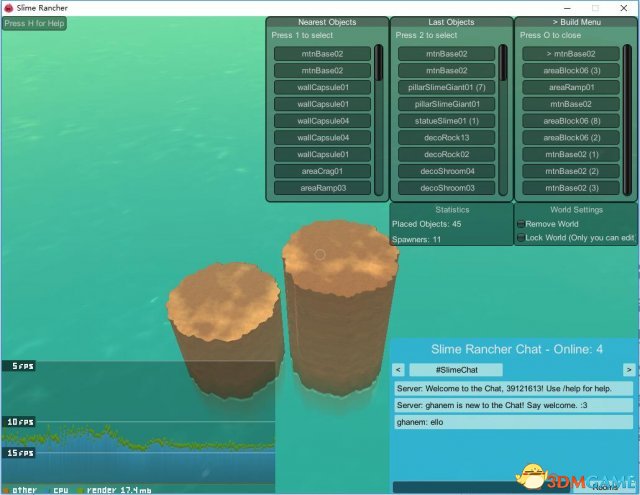Screen dimensions: 640x495
Task: Select mtnBase02 (1) in Build Menu
Action: (571, 154)
